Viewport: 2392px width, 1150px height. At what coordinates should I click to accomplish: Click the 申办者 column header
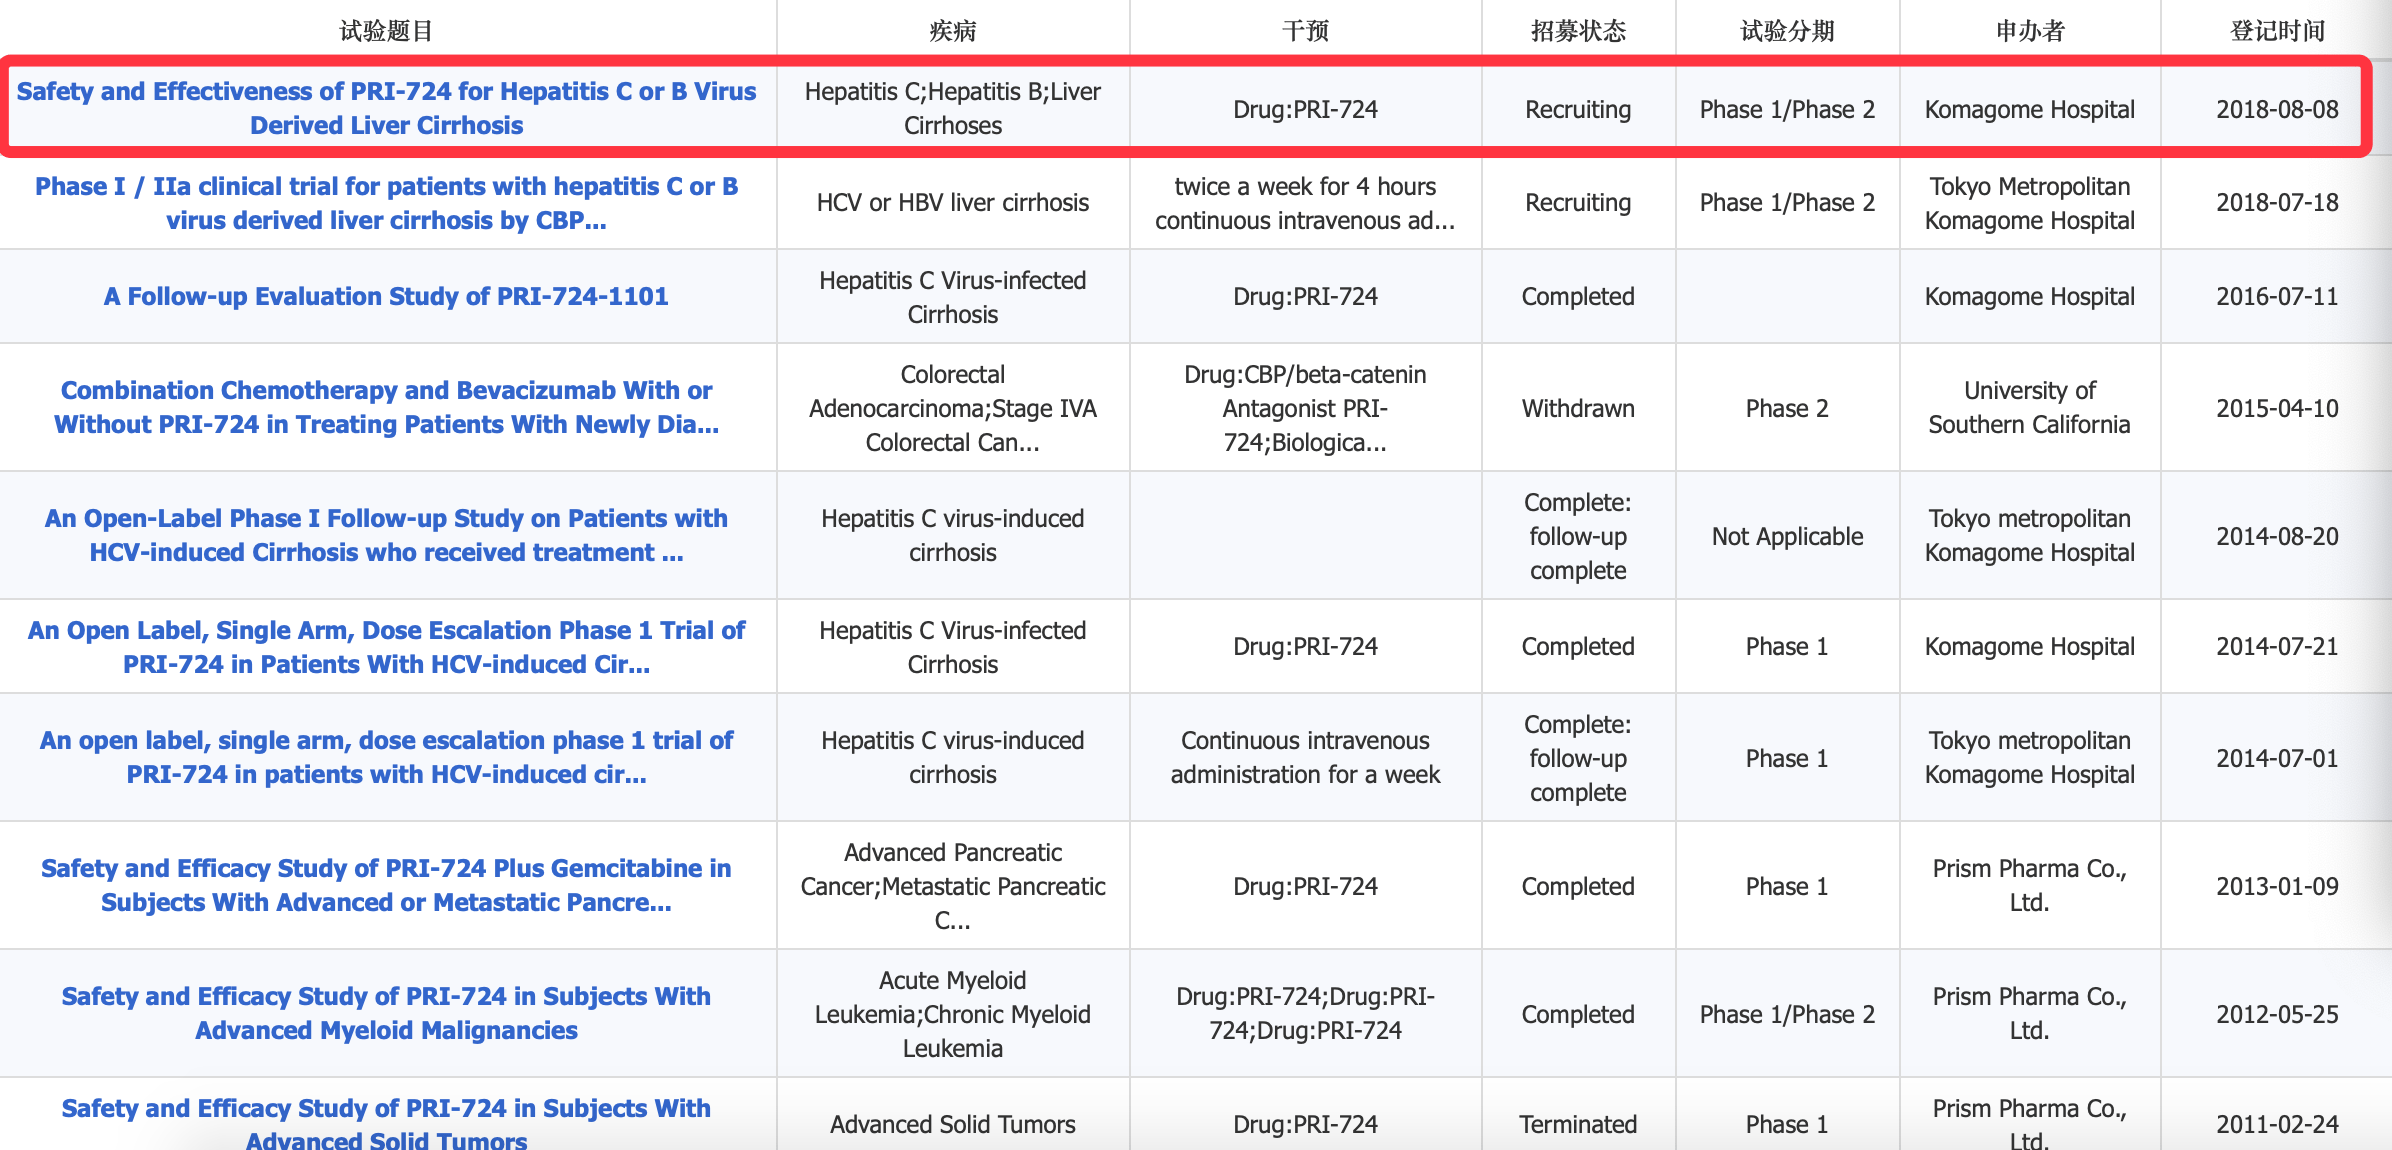click(2029, 31)
